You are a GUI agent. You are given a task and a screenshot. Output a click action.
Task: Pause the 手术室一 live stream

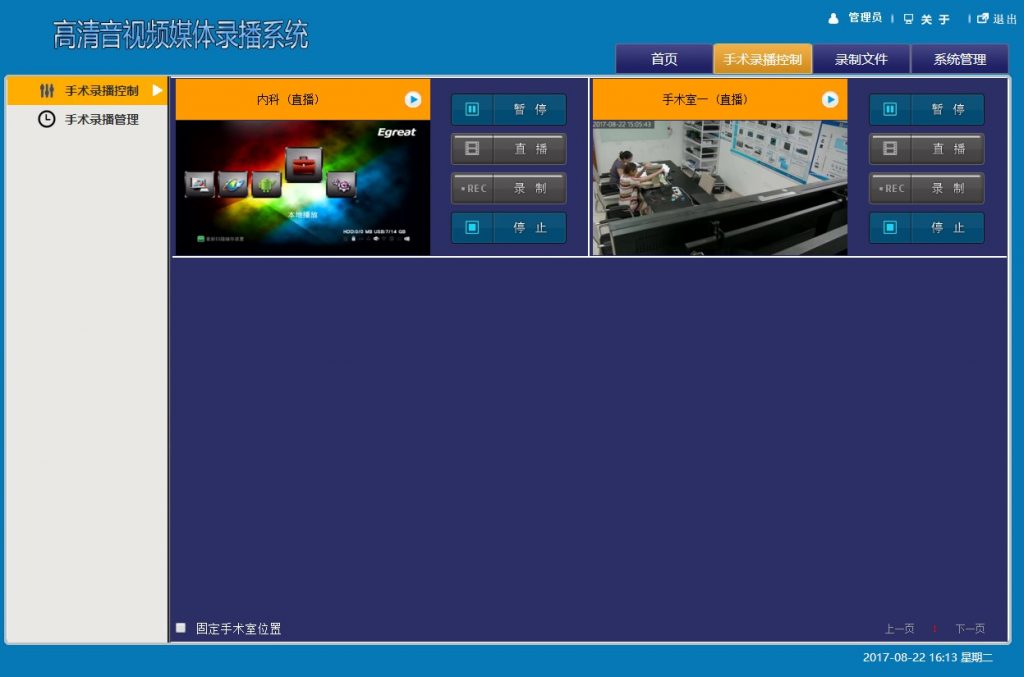926,109
